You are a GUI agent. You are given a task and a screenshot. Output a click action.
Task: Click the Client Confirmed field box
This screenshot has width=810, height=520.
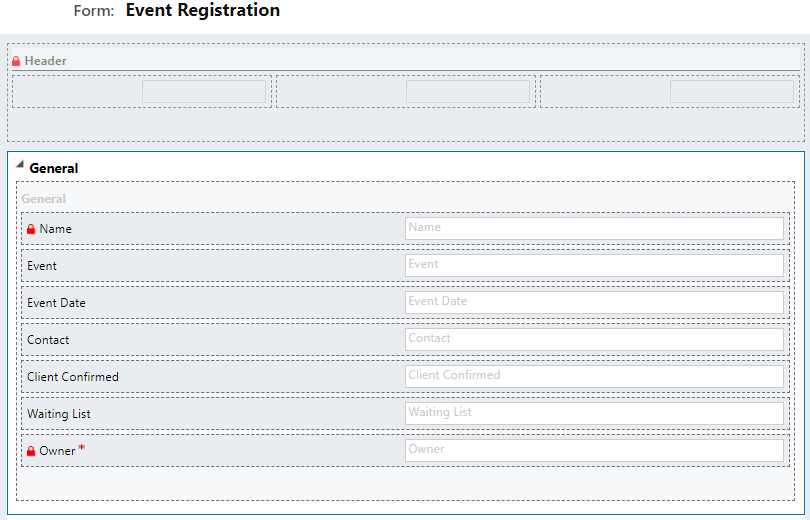pos(594,376)
